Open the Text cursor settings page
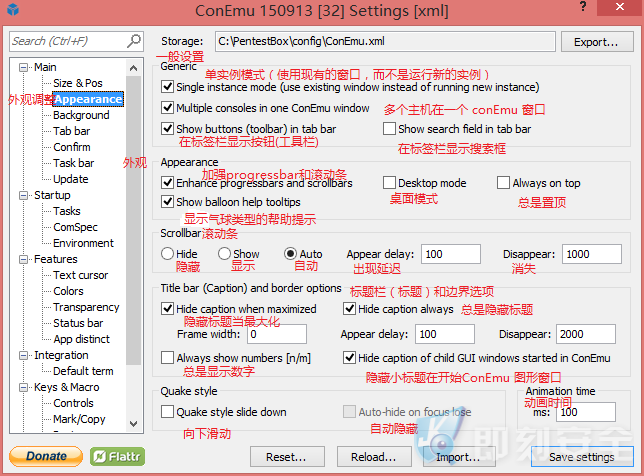 [x=80, y=275]
